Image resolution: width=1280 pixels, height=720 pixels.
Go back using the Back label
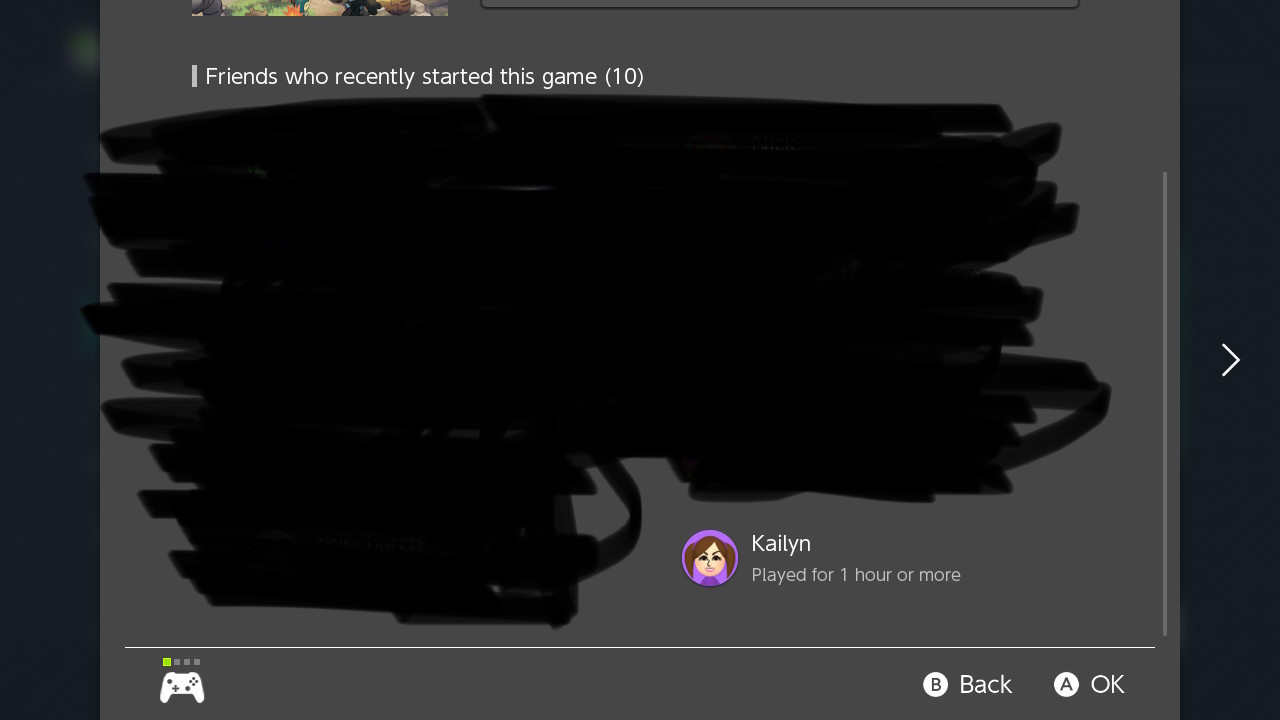point(985,684)
